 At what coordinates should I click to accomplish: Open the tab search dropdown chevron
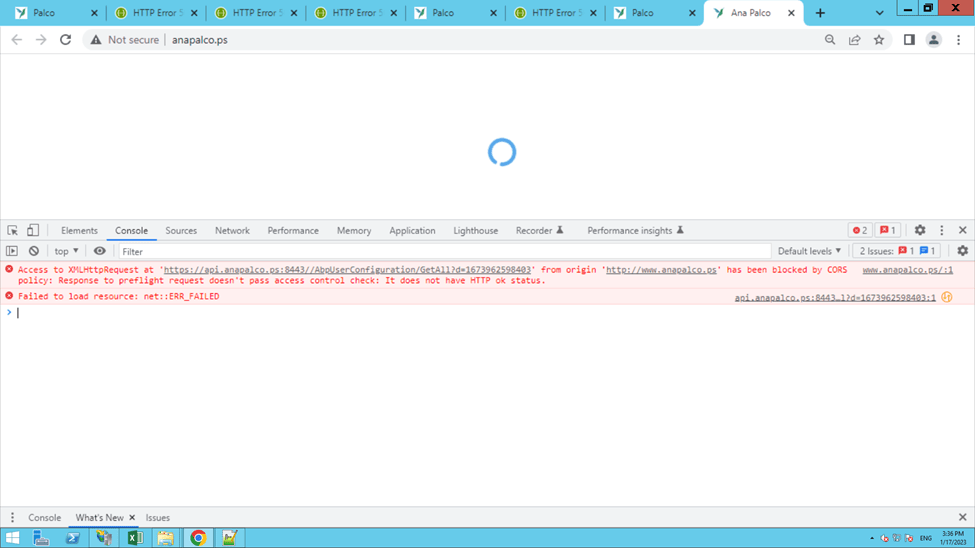click(879, 13)
